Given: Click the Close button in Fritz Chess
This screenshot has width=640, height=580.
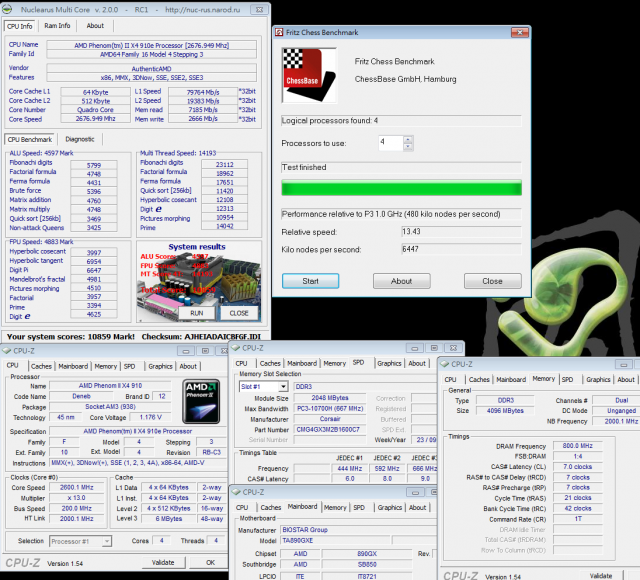Looking at the screenshot, I should 492,281.
